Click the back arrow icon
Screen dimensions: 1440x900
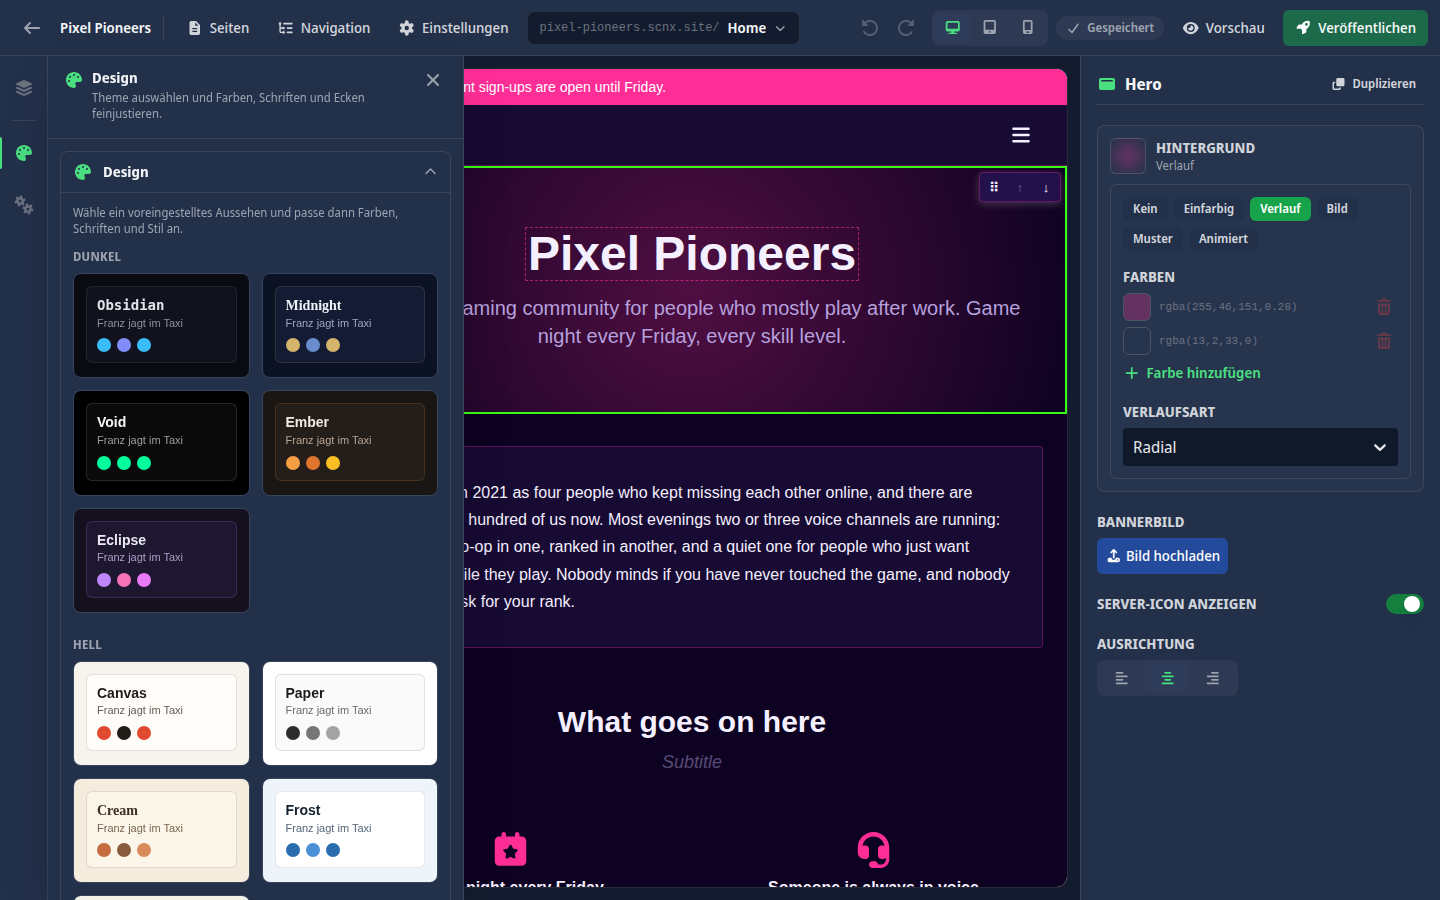pos(32,28)
